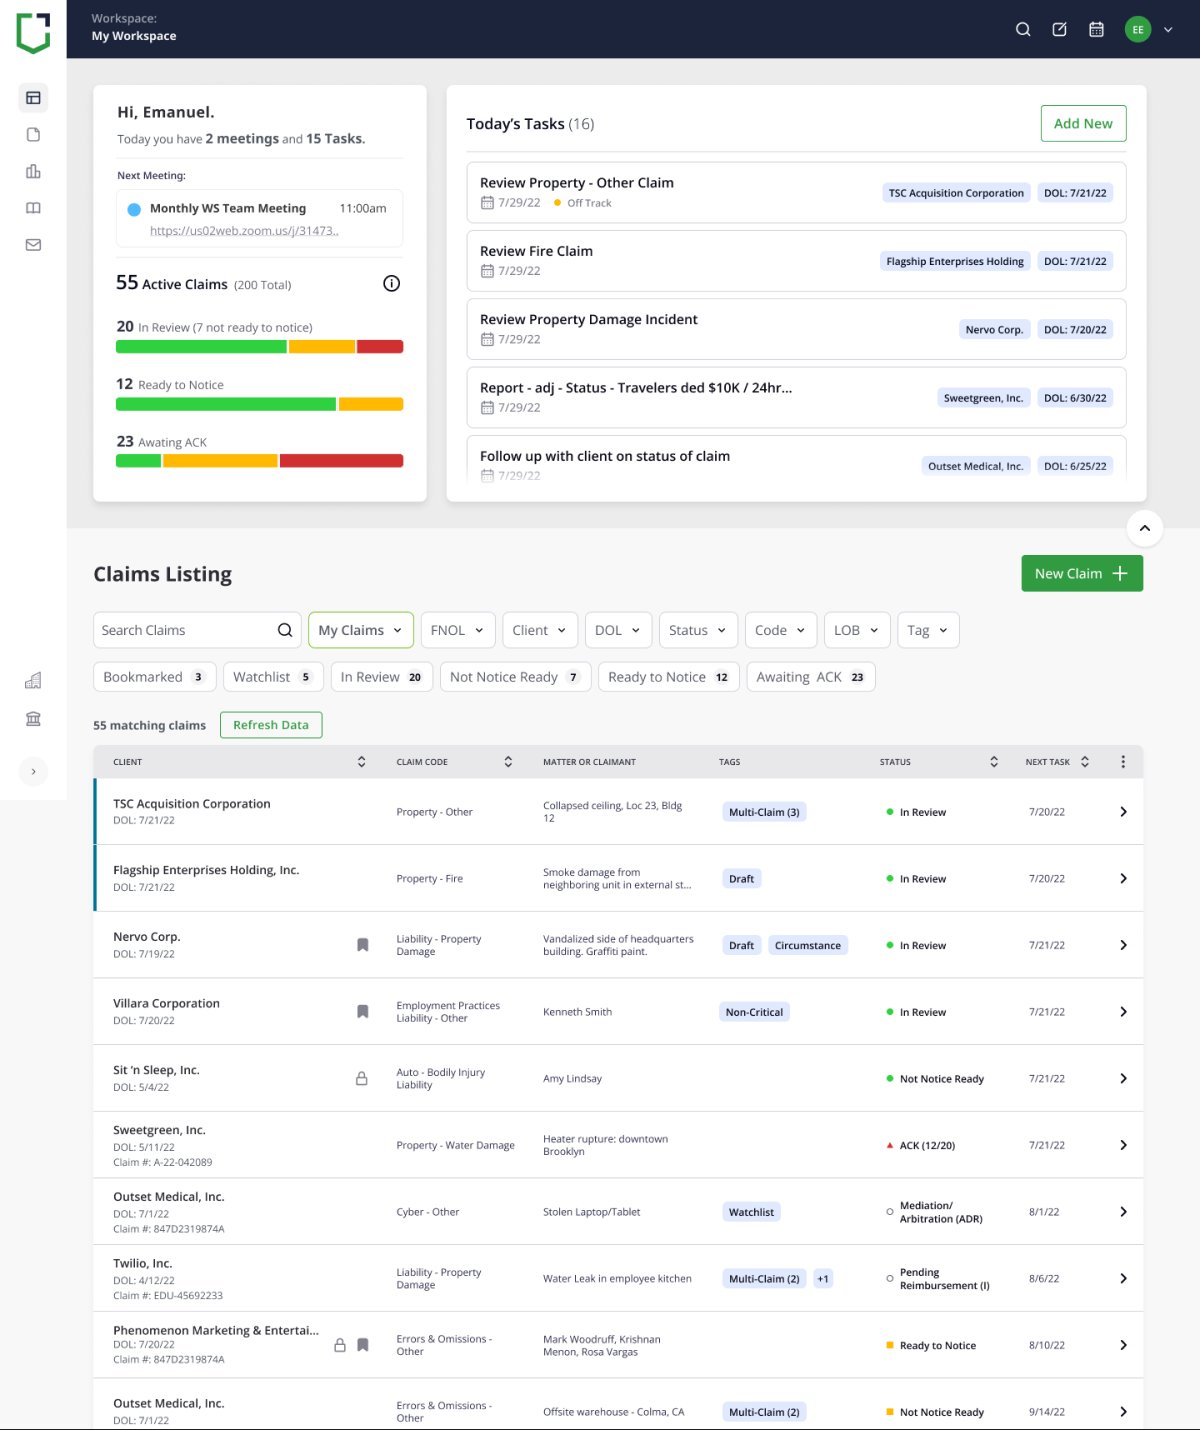The width and height of the screenshot is (1200, 1430).
Task: Select the Bookmarked 3 filter chip
Action: coord(154,677)
